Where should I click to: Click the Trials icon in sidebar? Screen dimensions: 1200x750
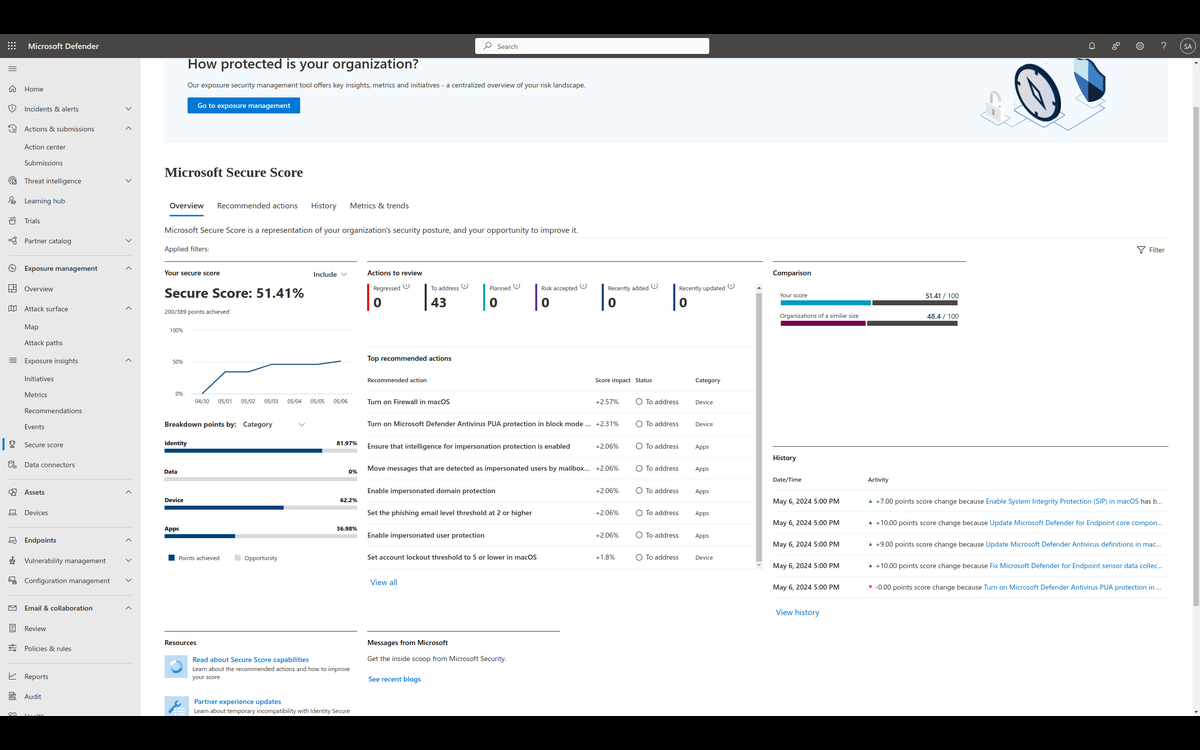coord(12,221)
